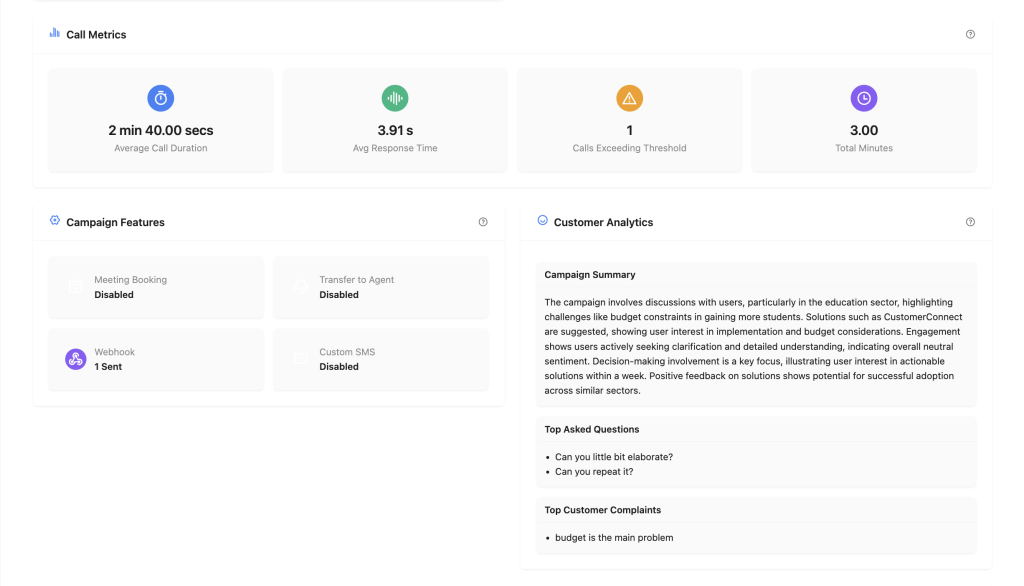Click the blue stopwatch icon
The height and width of the screenshot is (586, 1024).
(161, 98)
